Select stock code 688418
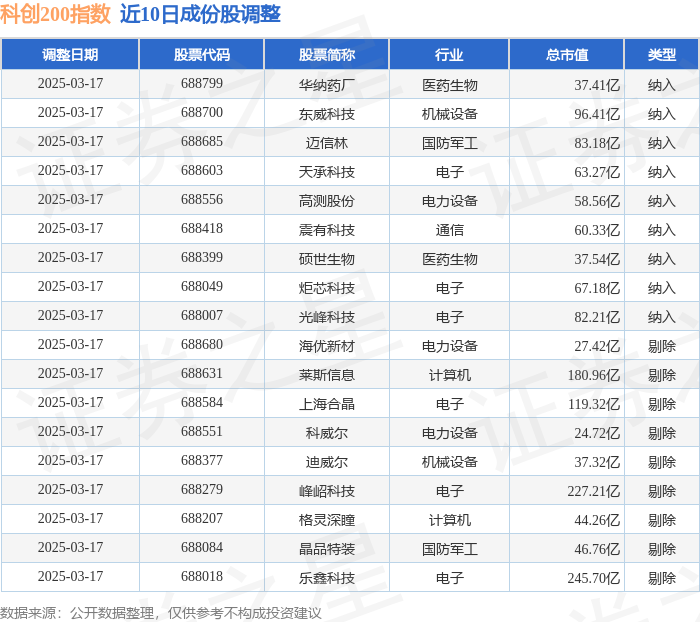The image size is (700, 622). [x=202, y=229]
